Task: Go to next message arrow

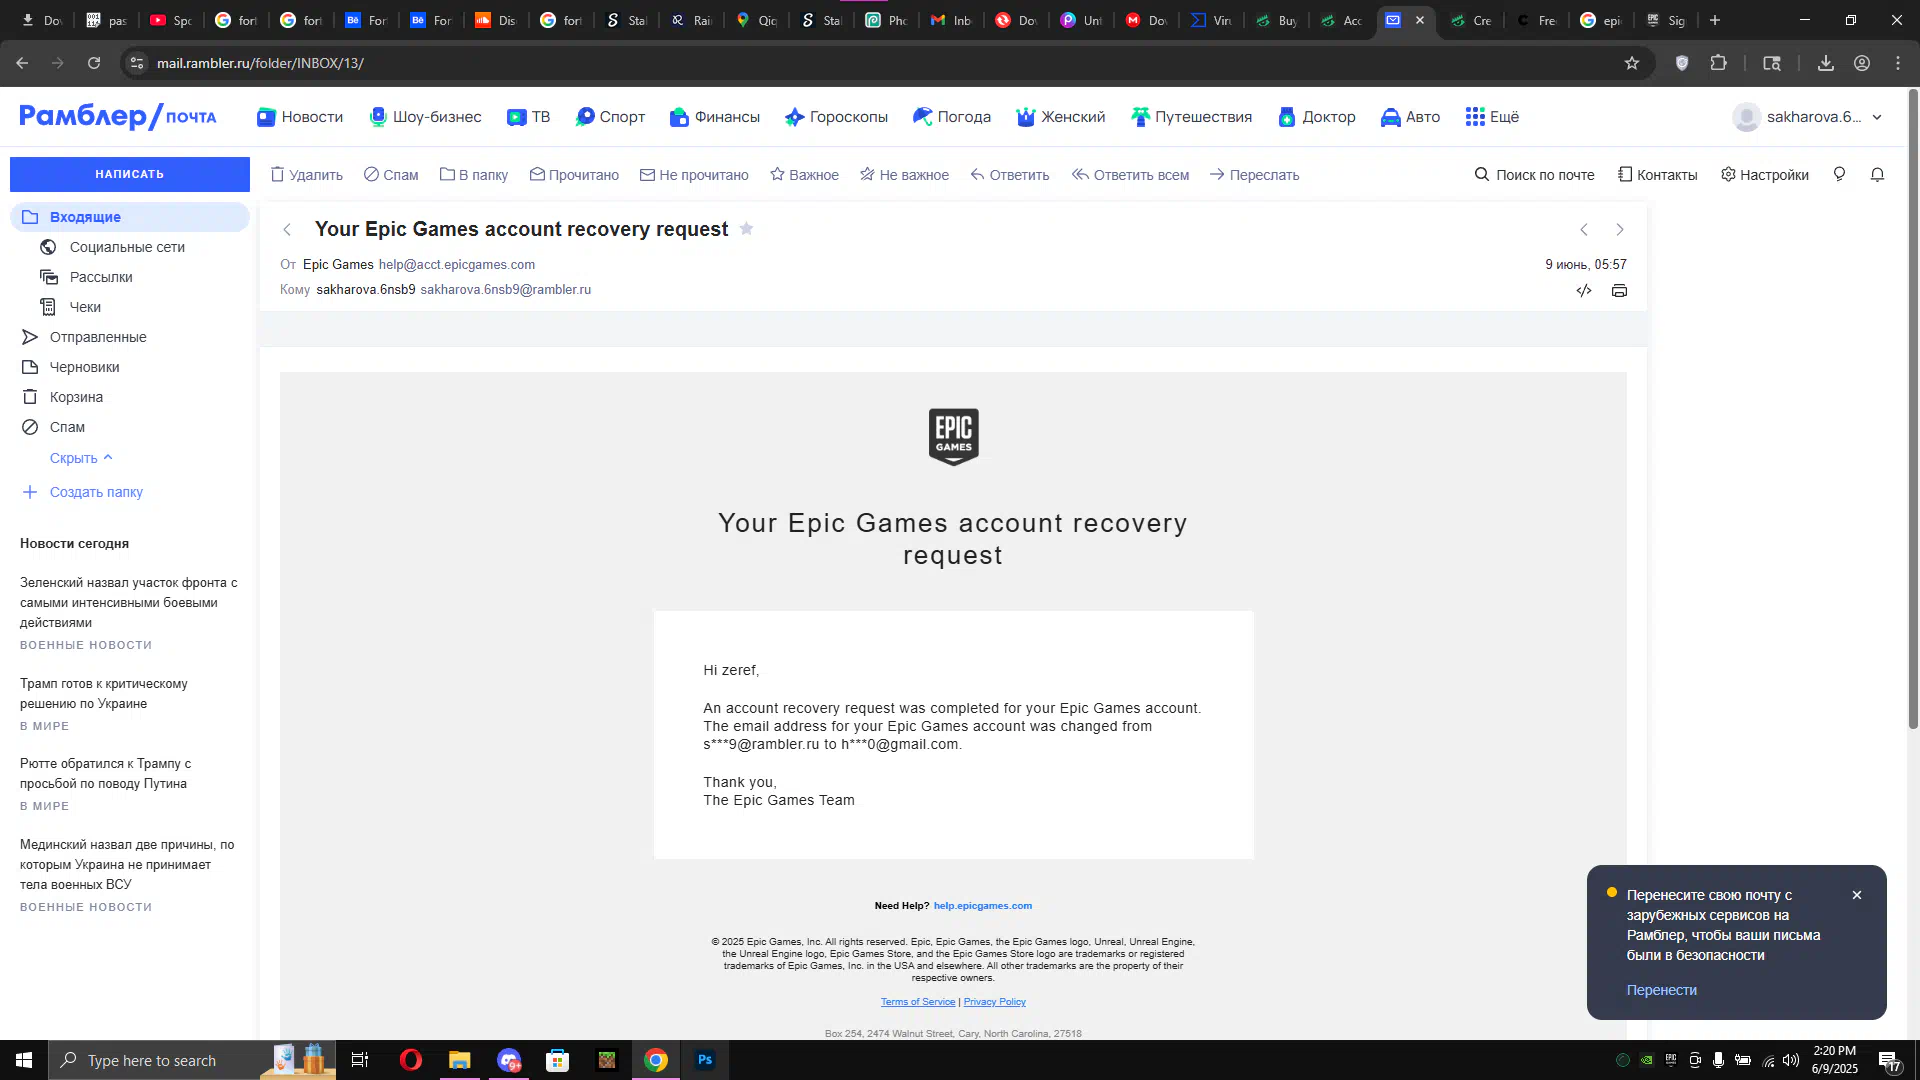Action: point(1620,230)
